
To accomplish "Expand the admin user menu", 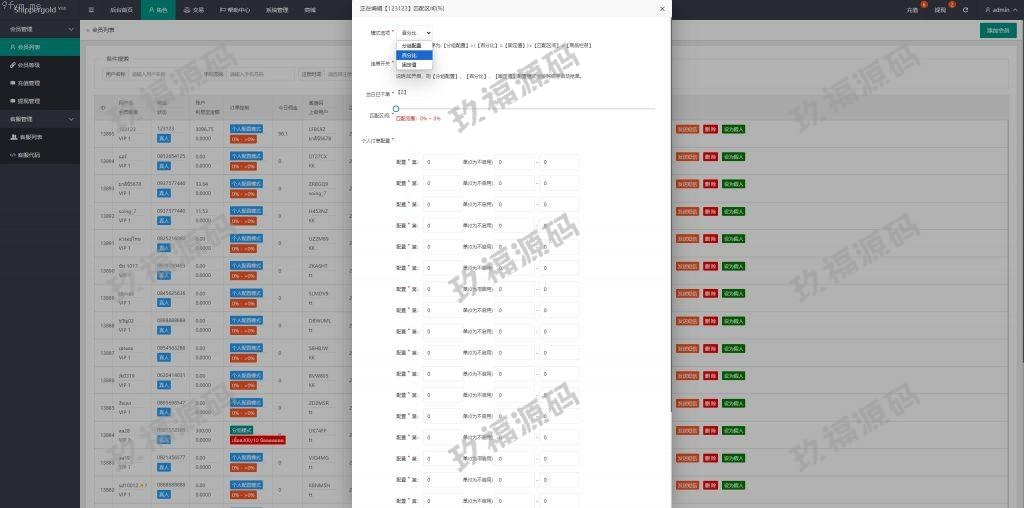I will point(1000,9).
